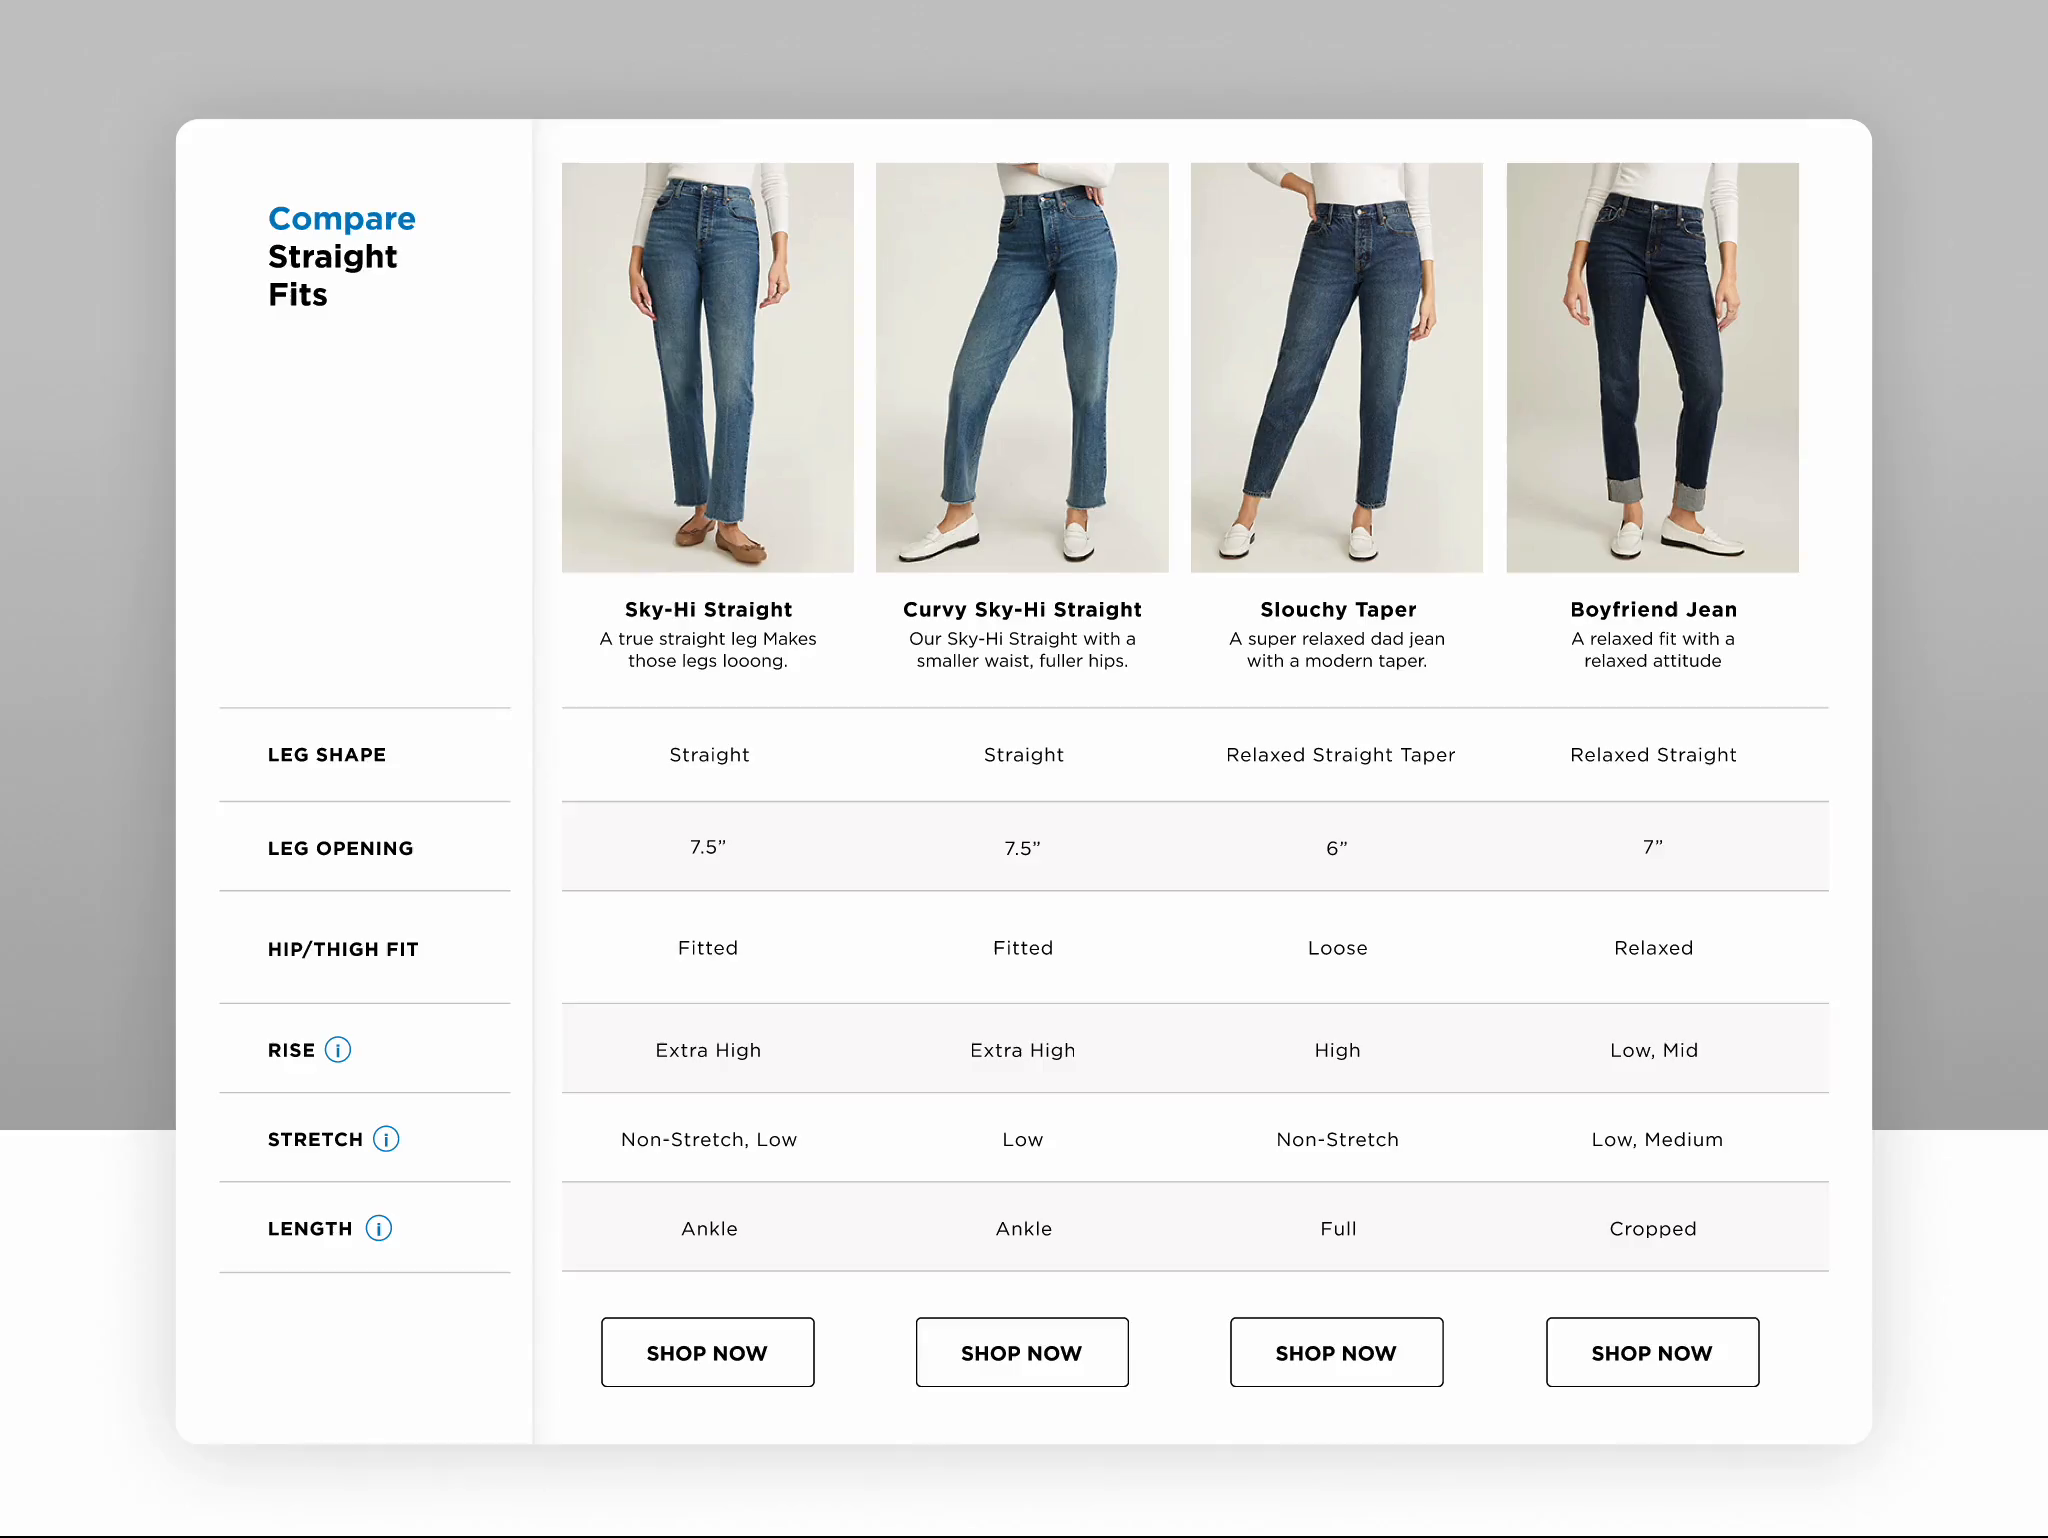Click the LEG OPENING row label

pyautogui.click(x=340, y=848)
